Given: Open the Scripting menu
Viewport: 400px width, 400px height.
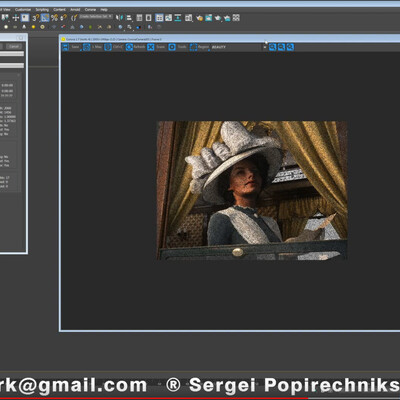Looking at the screenshot, I should coord(42,9).
